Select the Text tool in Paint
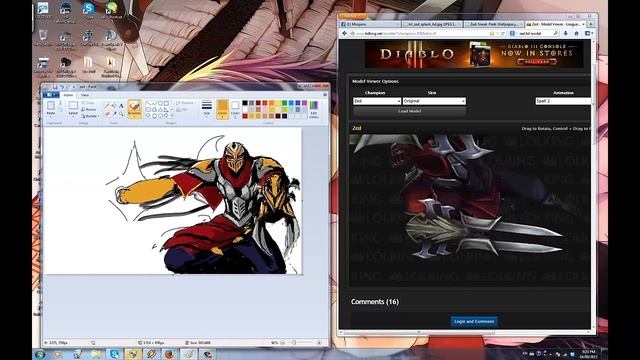The width and height of the screenshot is (640, 360). coord(121,106)
